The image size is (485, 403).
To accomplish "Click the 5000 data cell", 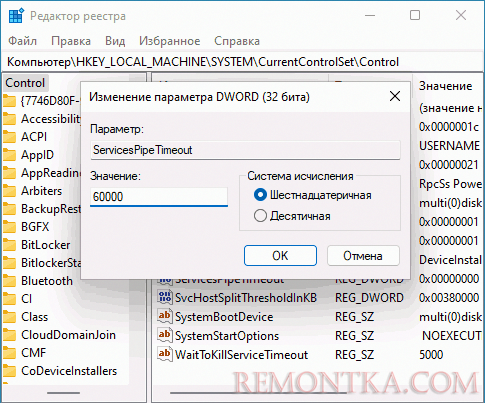I will pos(431,355).
